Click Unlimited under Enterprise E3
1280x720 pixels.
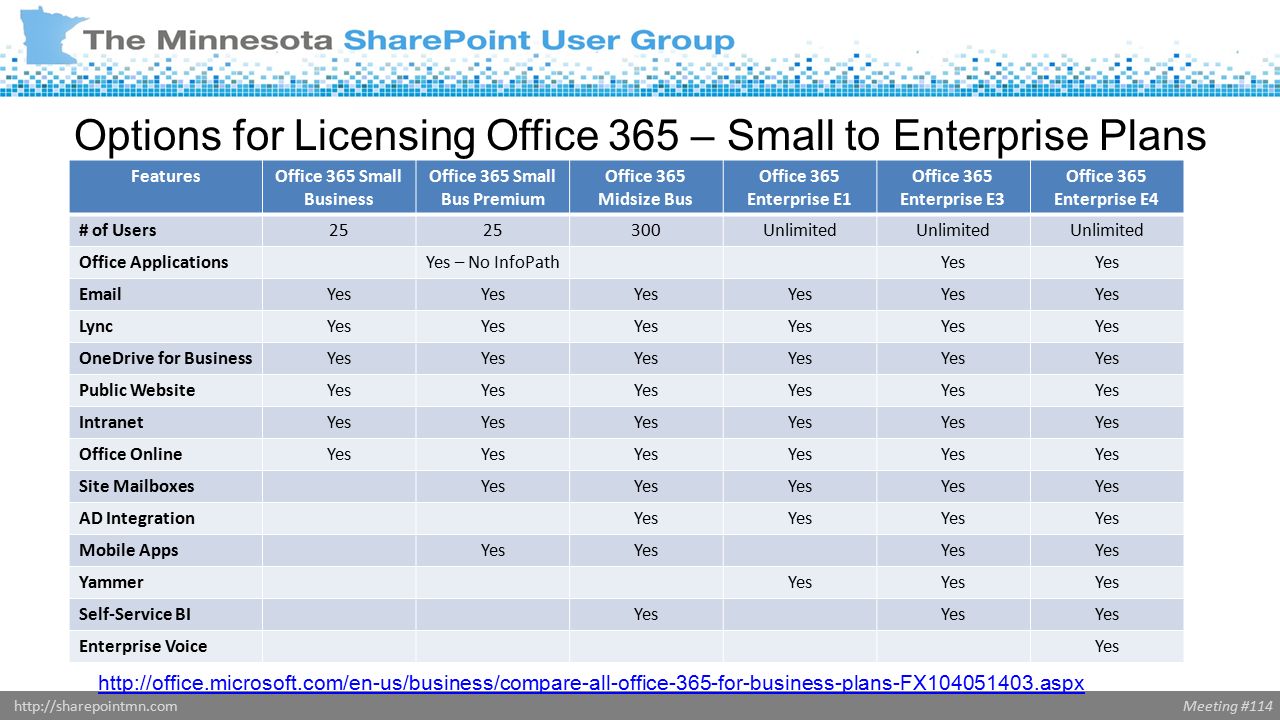click(x=953, y=230)
